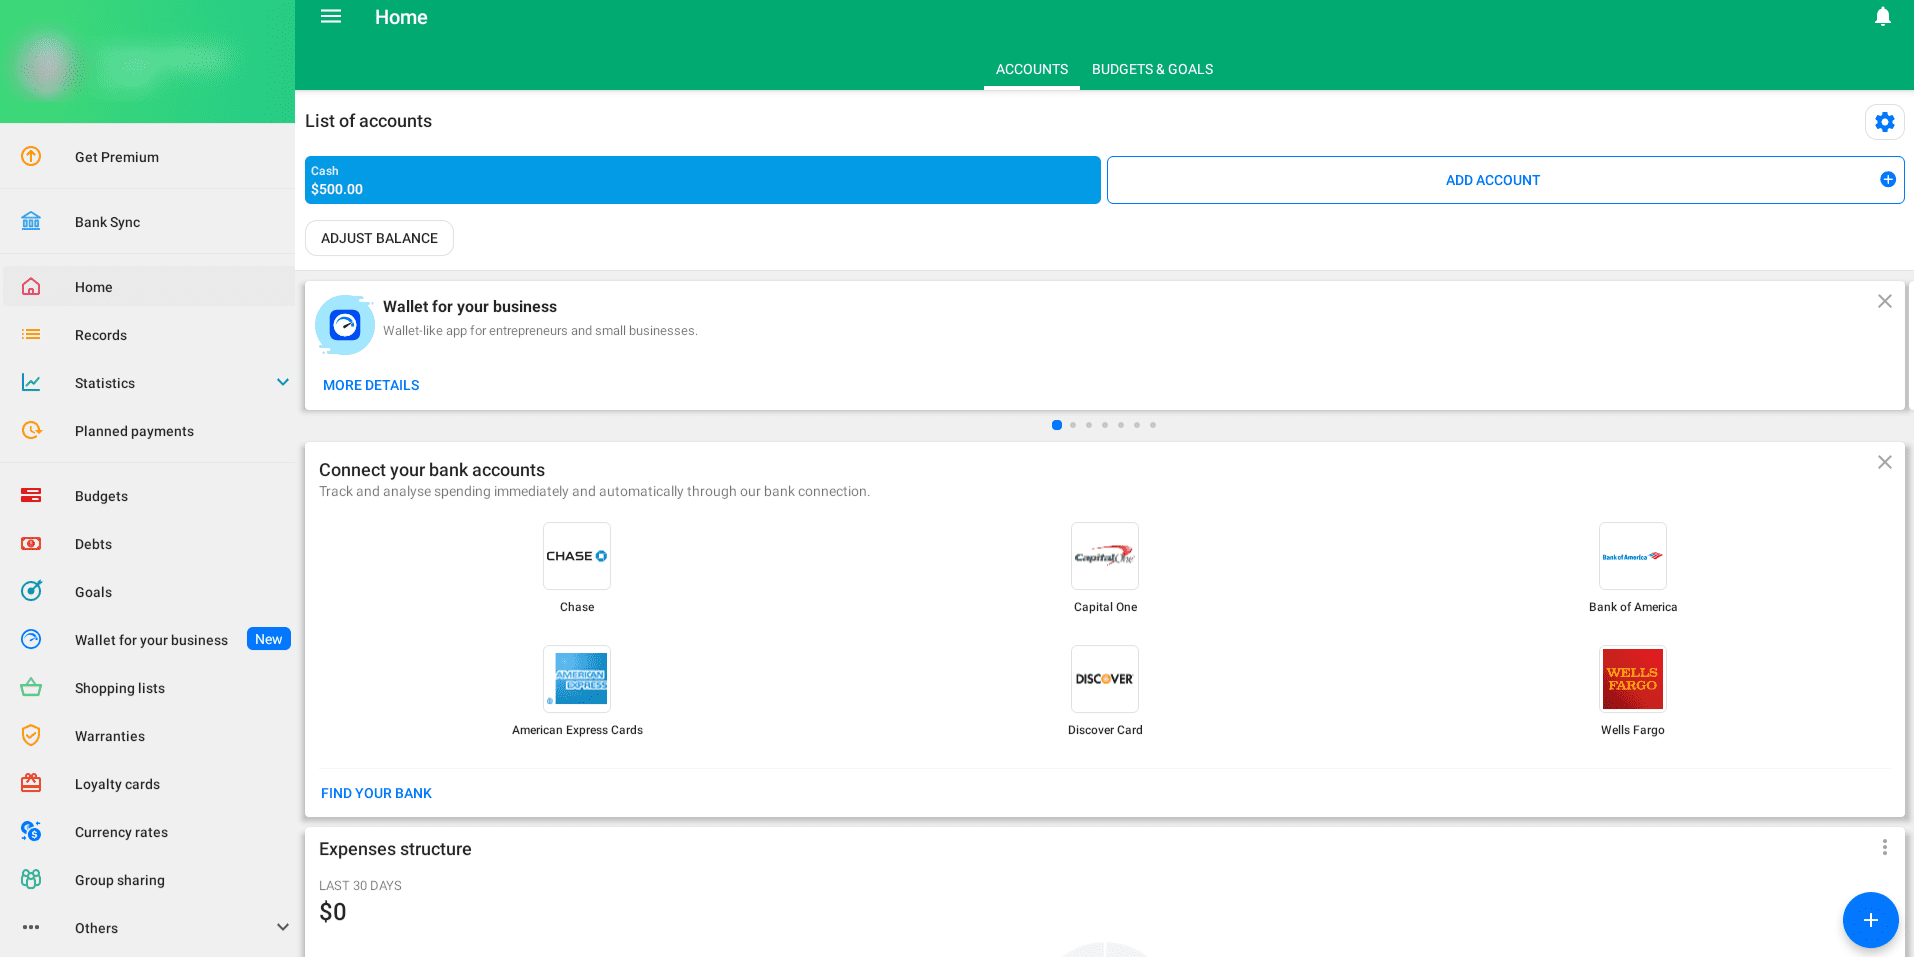Click the Debts money icon
This screenshot has height=957, width=1914.
click(x=31, y=544)
